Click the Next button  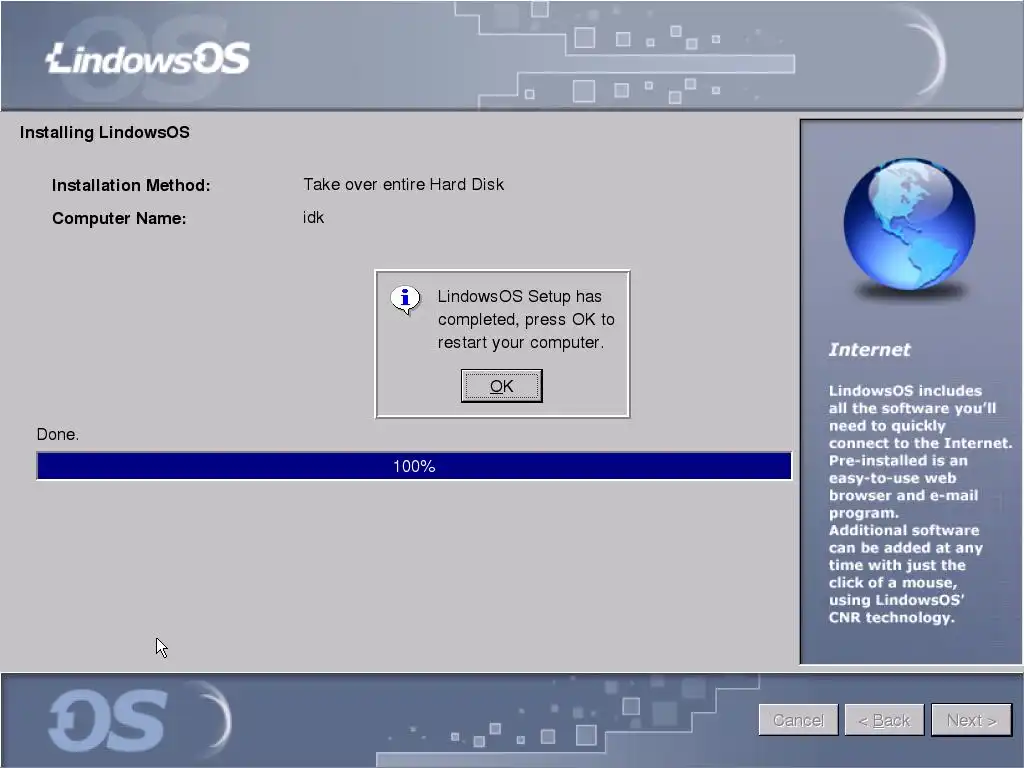coord(971,720)
